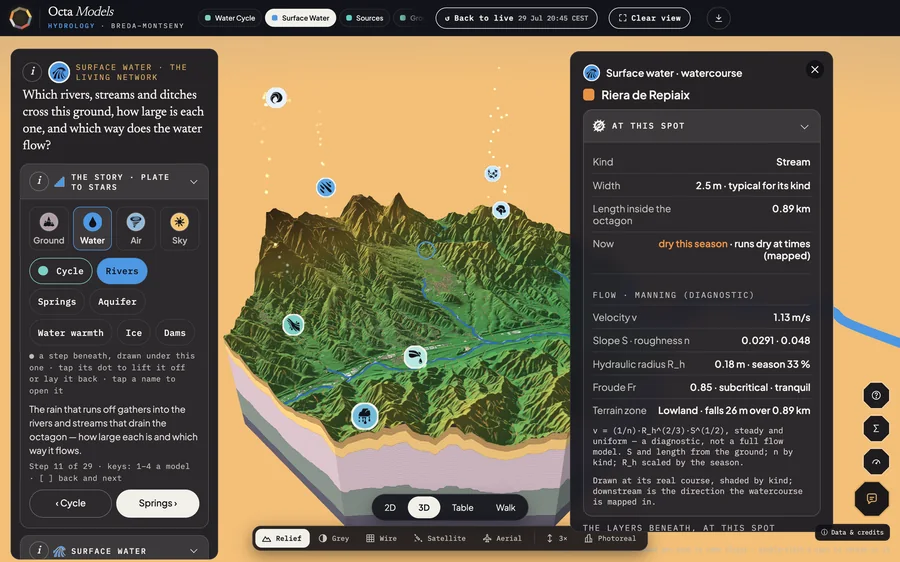Viewport: 900px width, 562px height.
Task: Switch to the Sources tab
Action: [x=364, y=18]
